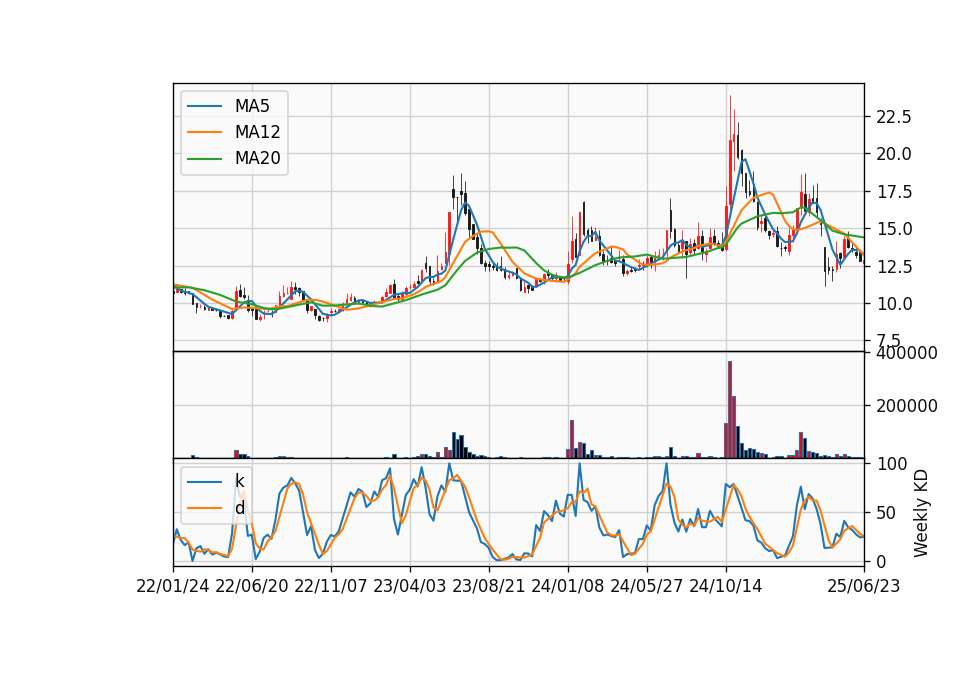Click the 15.0 price axis label
The width and height of the screenshot is (960, 690).
[x=894, y=229]
